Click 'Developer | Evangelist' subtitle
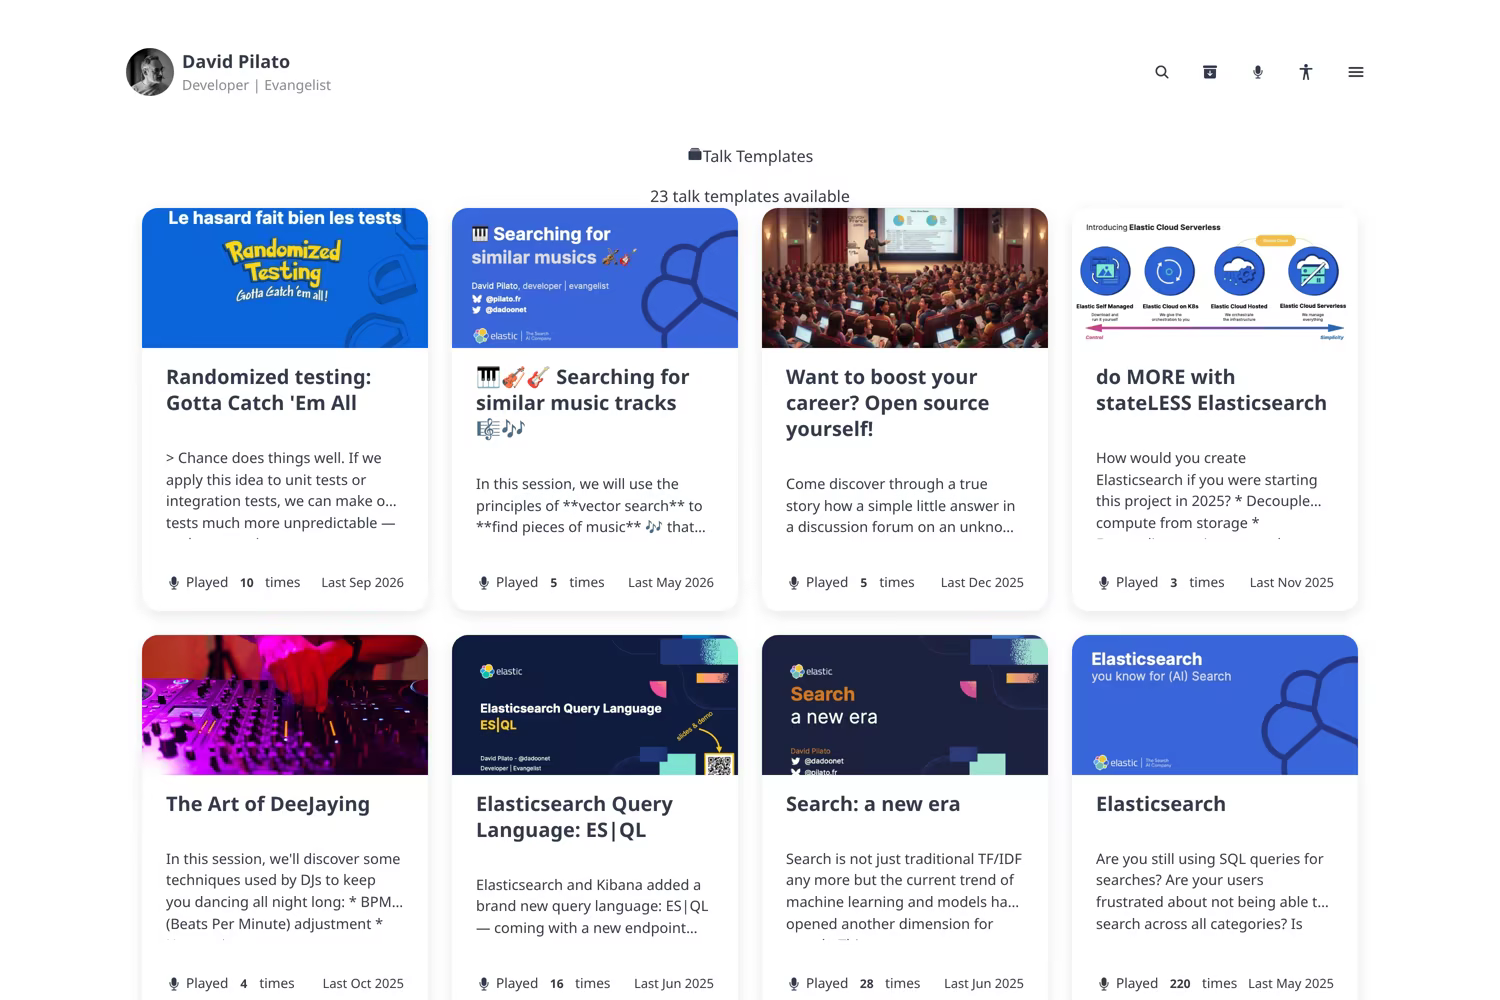Viewport: 1500px width, 1000px height. tap(256, 85)
